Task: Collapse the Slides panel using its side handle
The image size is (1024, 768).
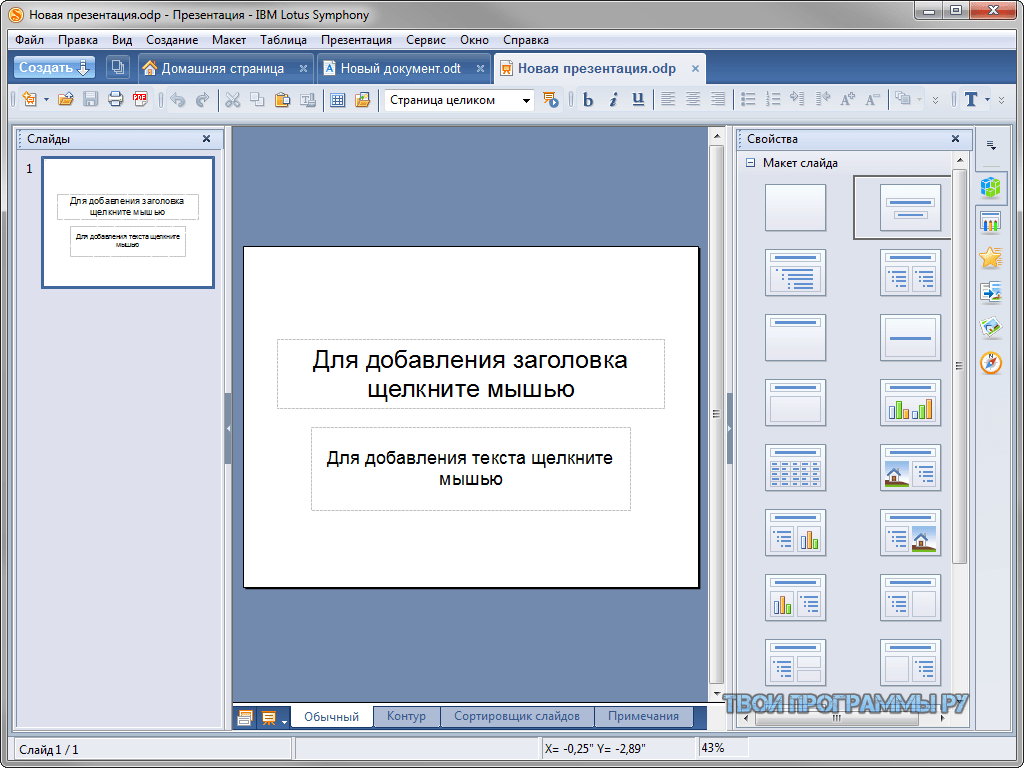Action: tap(228, 428)
